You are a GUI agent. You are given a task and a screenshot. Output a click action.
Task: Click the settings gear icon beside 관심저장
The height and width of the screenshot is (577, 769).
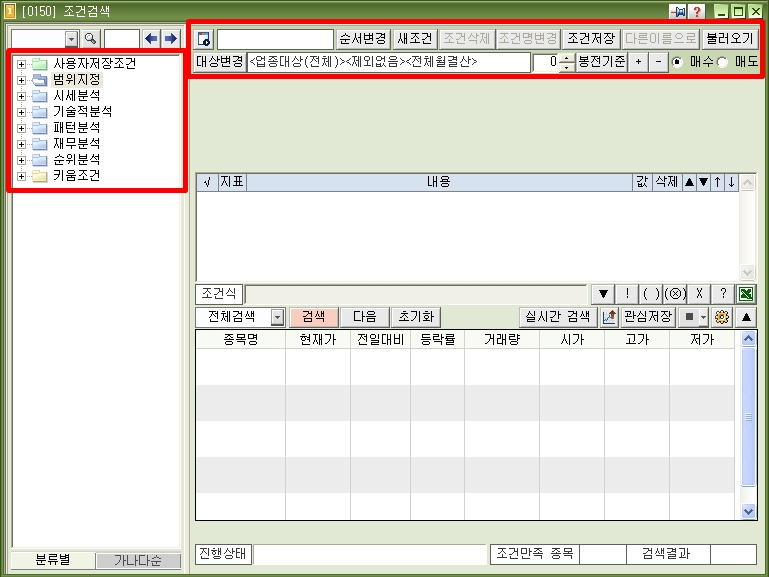tap(722, 317)
